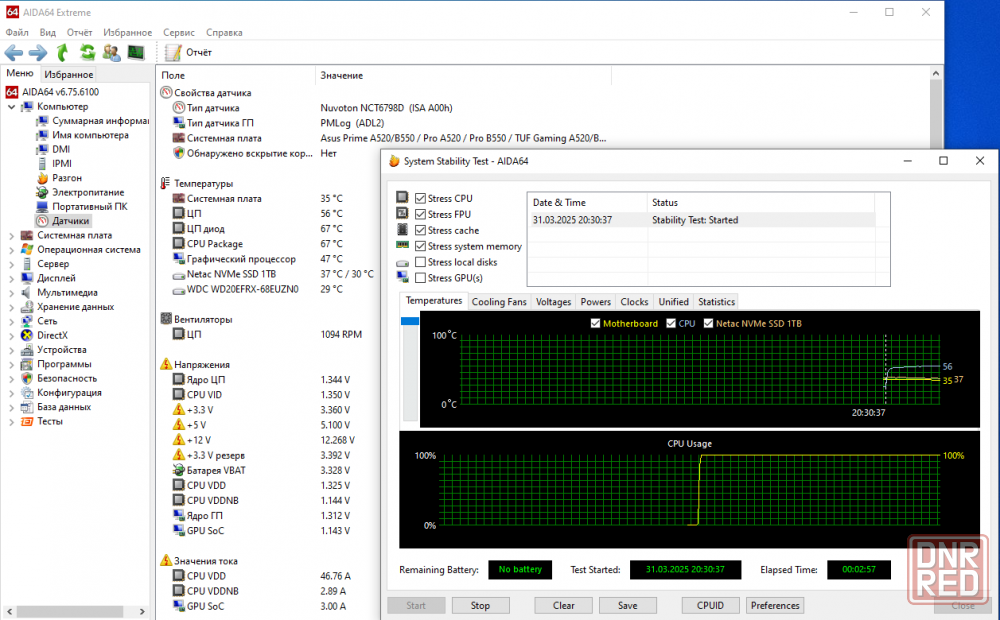Viewport: 1000px width, 620px height.
Task: Click the Отчёт report toolbar button
Action: (x=188, y=52)
